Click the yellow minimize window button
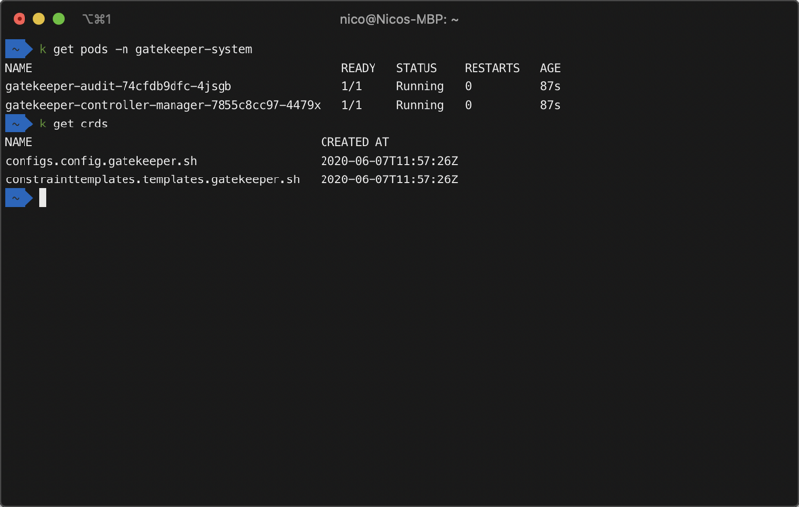Screen dimensions: 799x507 (x=39, y=19)
